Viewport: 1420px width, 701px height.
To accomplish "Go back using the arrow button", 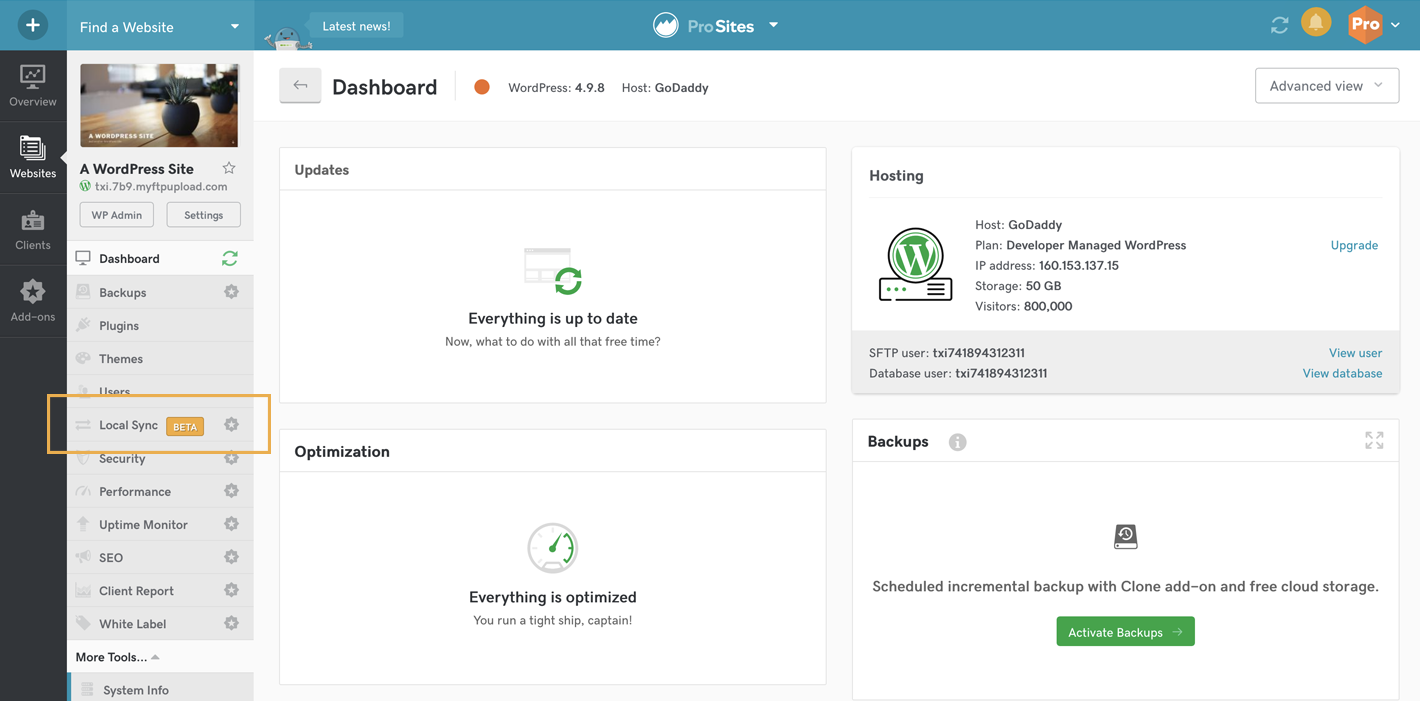I will point(300,86).
